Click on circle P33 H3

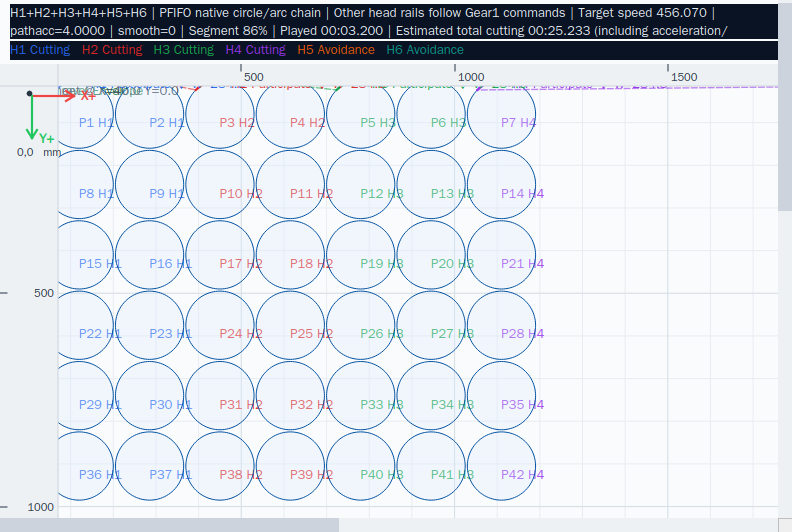(361, 396)
